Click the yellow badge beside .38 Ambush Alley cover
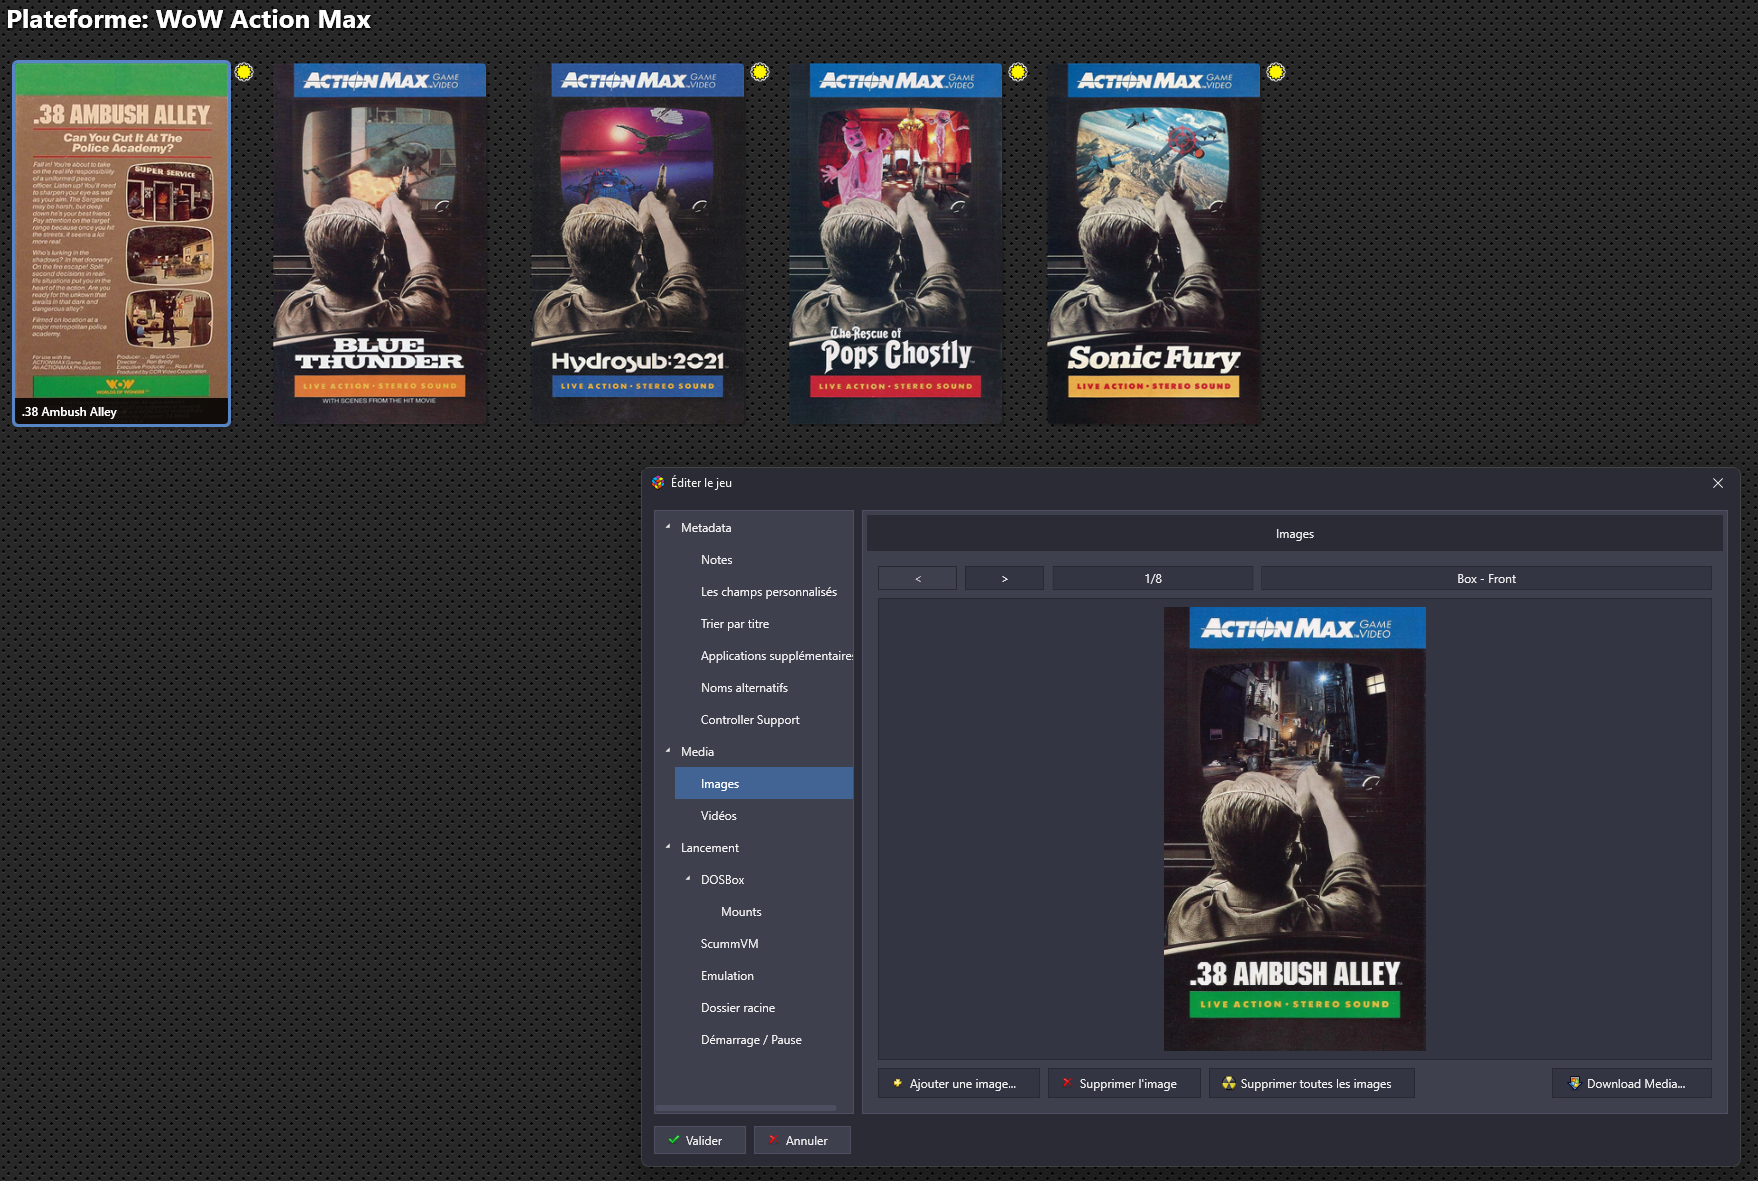This screenshot has width=1758, height=1181. (x=244, y=72)
